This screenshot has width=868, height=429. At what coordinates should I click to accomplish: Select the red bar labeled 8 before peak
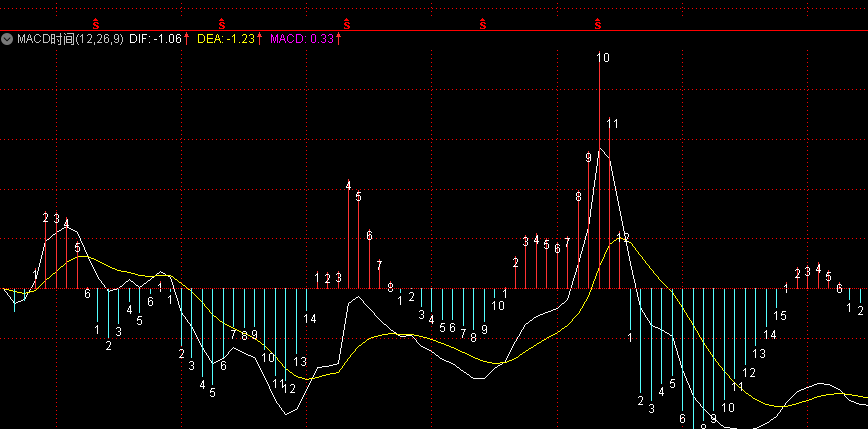tap(578, 245)
